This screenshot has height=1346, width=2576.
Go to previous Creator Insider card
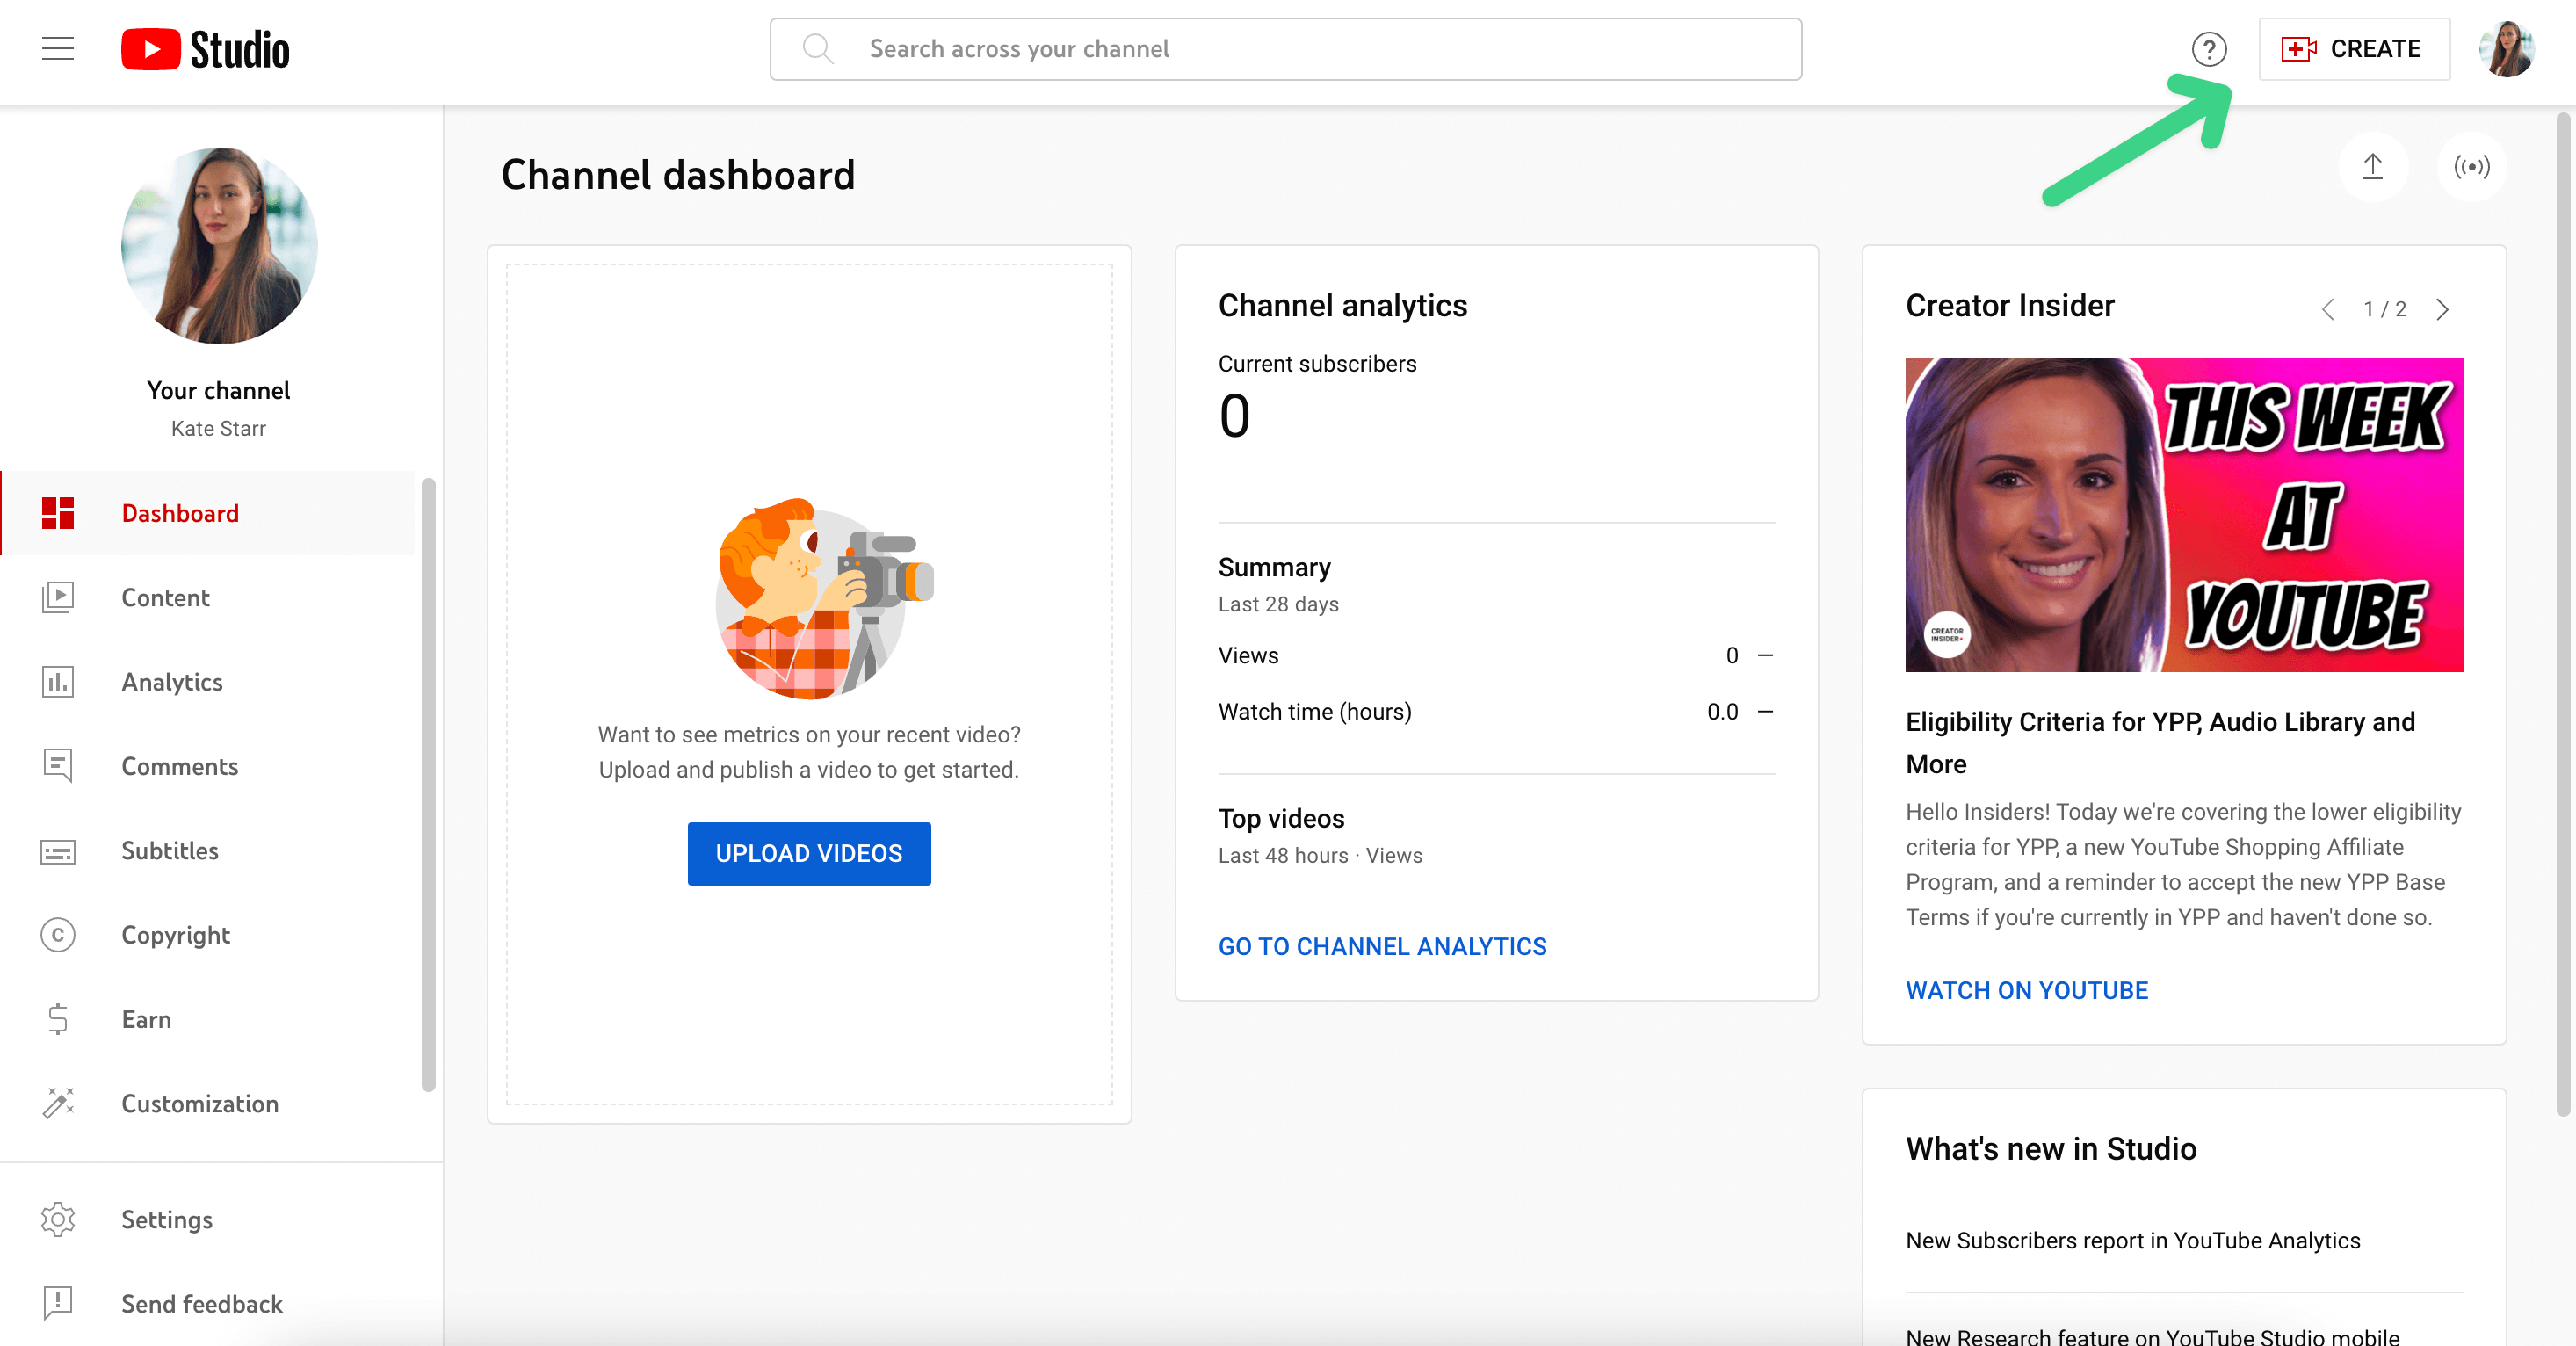point(2328,309)
